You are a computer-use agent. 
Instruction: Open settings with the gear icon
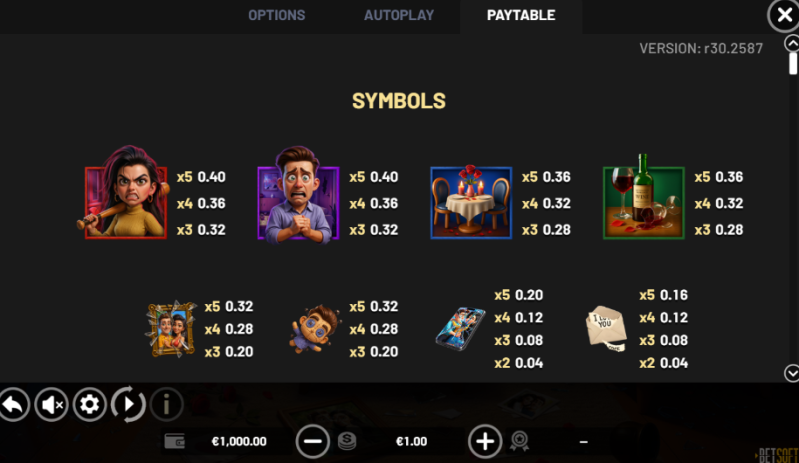90,405
